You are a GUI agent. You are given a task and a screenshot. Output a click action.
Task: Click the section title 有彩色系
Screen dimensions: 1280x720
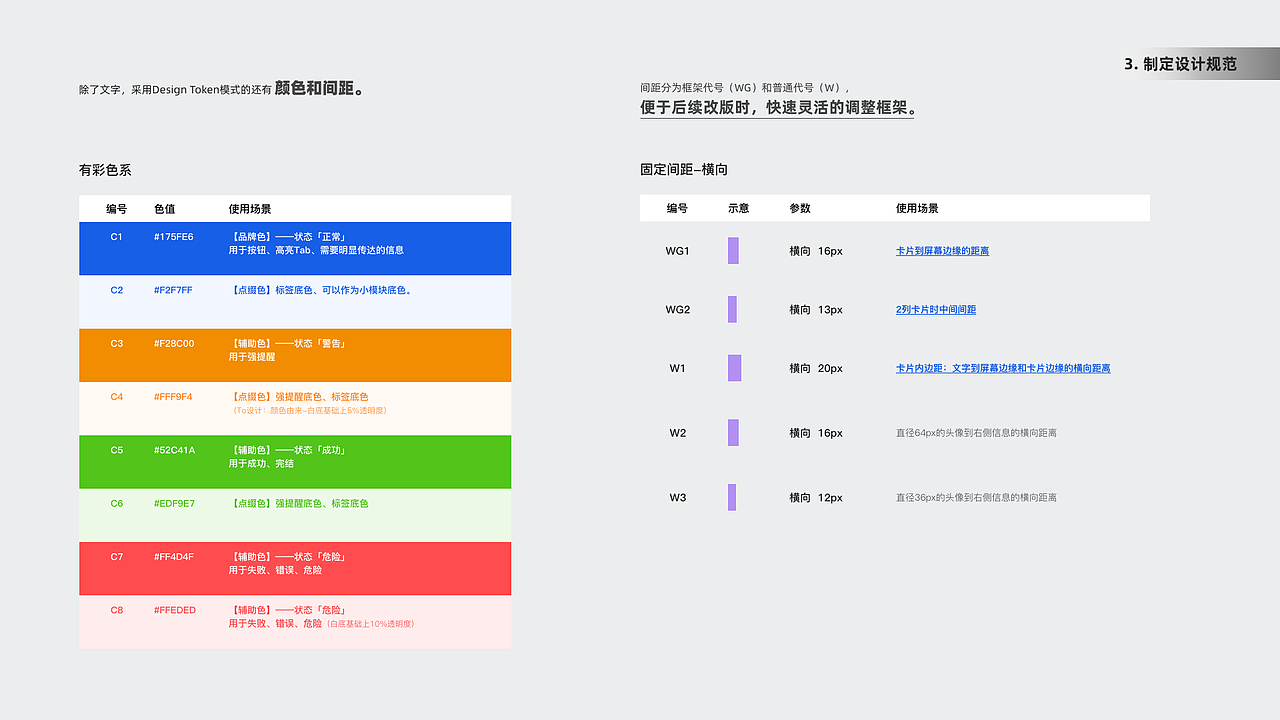[x=105, y=170]
